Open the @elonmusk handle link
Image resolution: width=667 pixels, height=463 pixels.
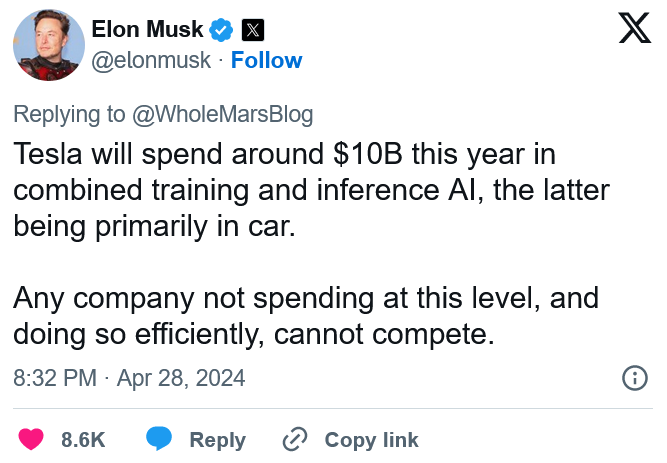151,60
